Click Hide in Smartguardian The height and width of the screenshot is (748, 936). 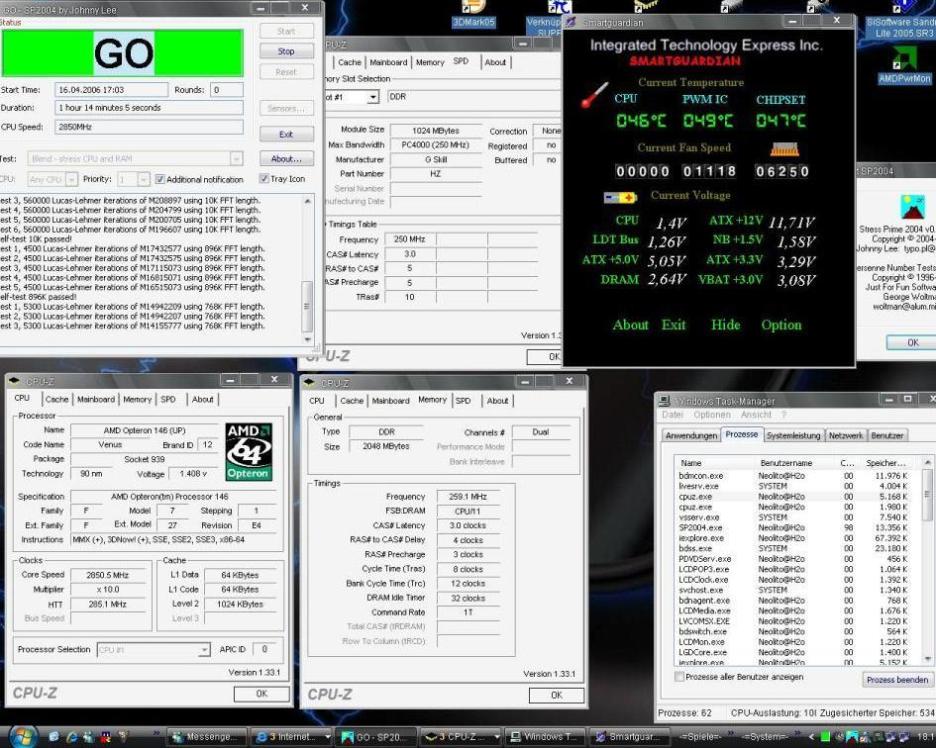pos(725,325)
